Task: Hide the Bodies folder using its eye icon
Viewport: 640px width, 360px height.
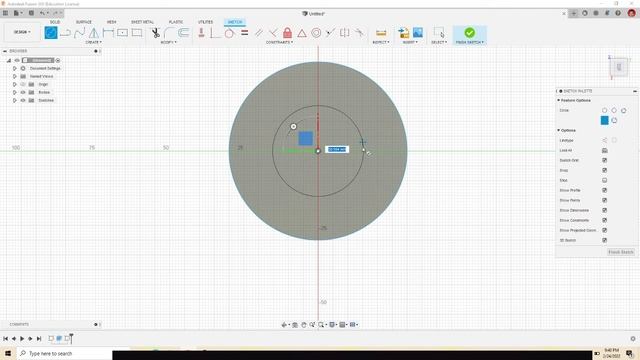Action: tap(23, 92)
